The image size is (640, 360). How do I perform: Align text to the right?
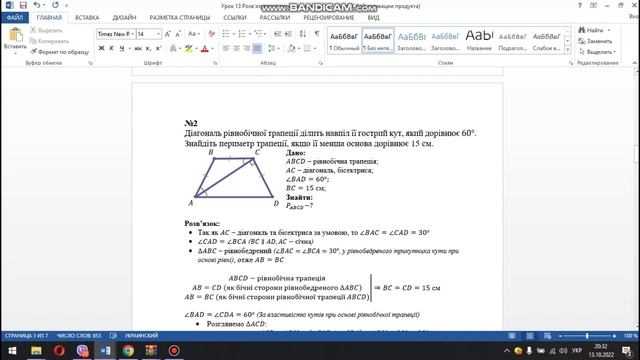pos(247,49)
